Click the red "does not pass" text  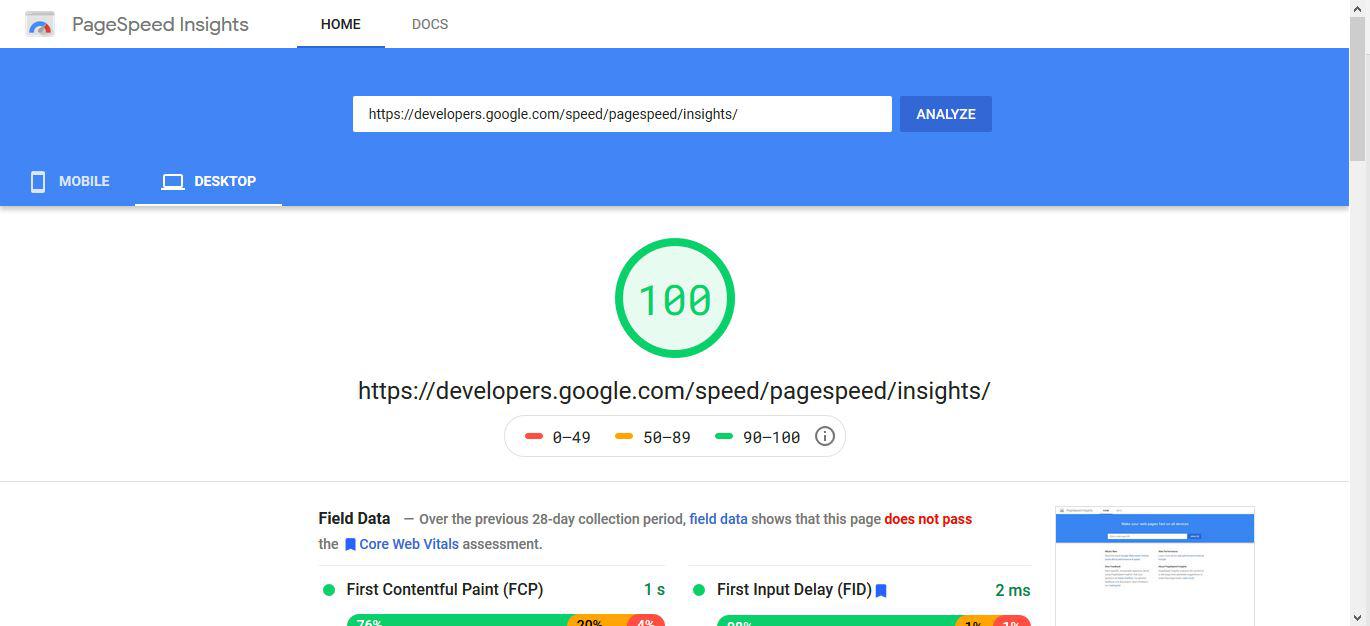[928, 519]
